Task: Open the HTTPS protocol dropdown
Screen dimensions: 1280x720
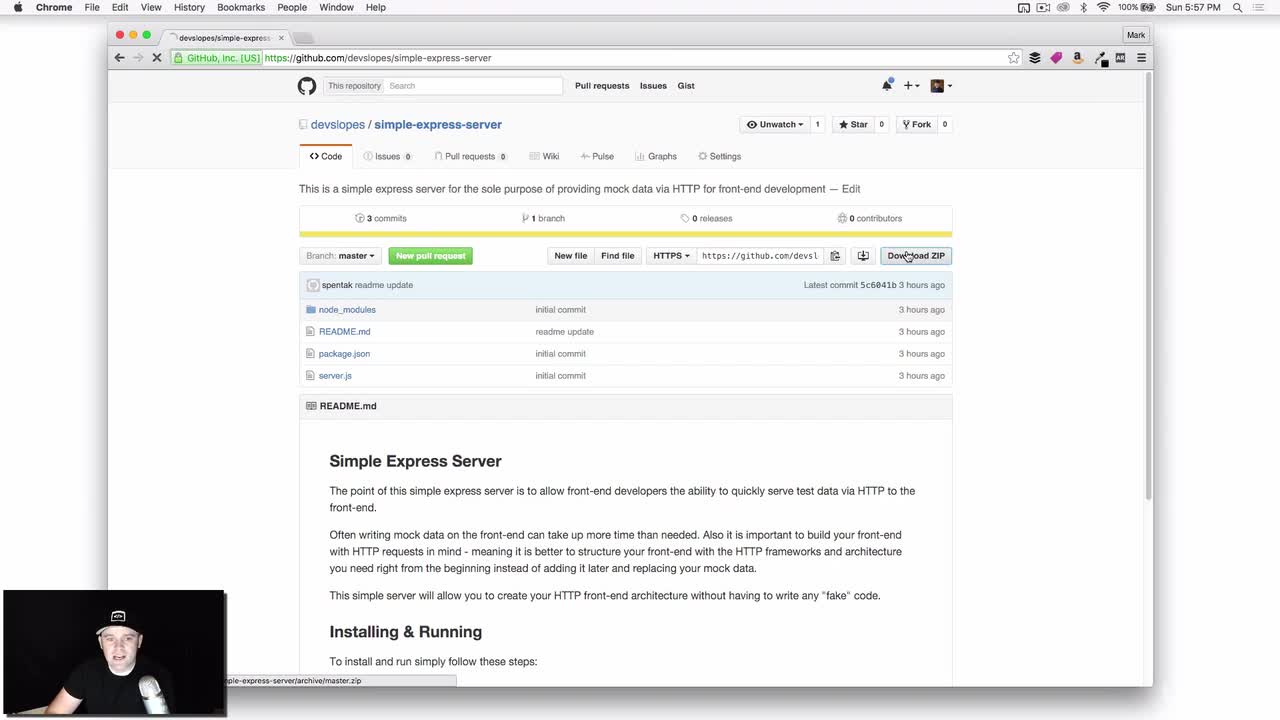Action: point(671,256)
